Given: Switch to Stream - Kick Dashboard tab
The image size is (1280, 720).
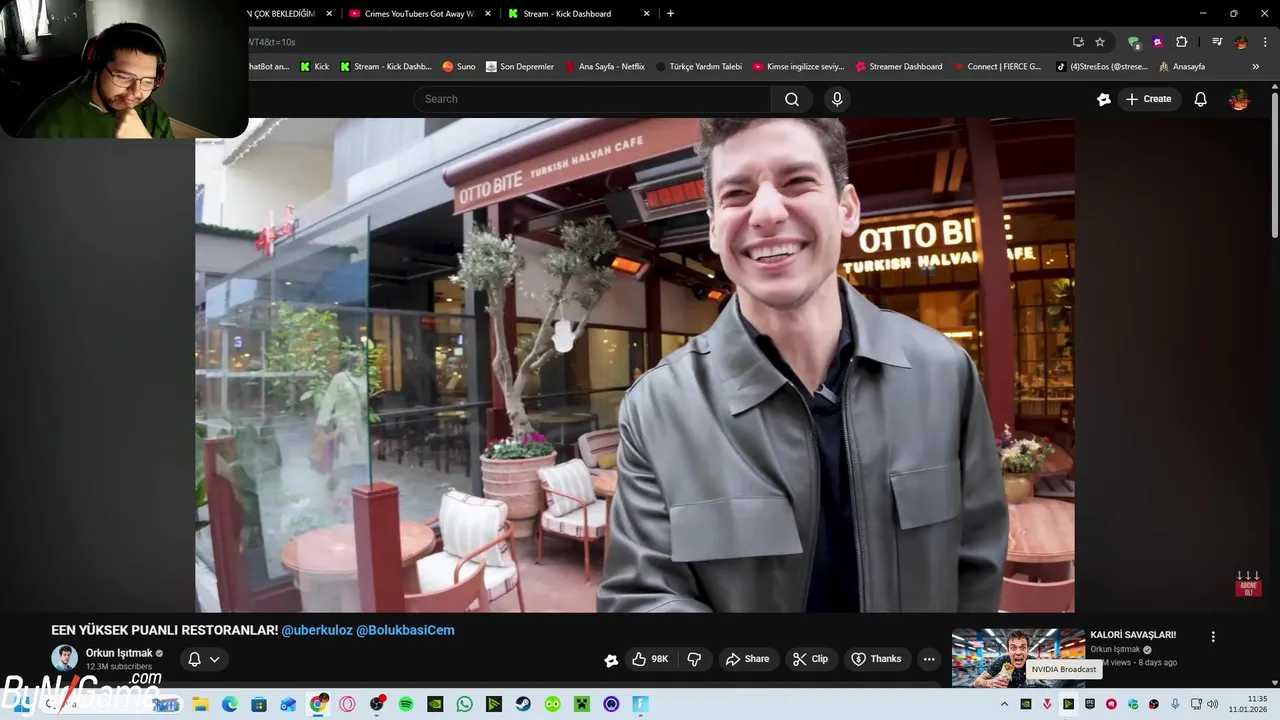Looking at the screenshot, I should pos(578,14).
